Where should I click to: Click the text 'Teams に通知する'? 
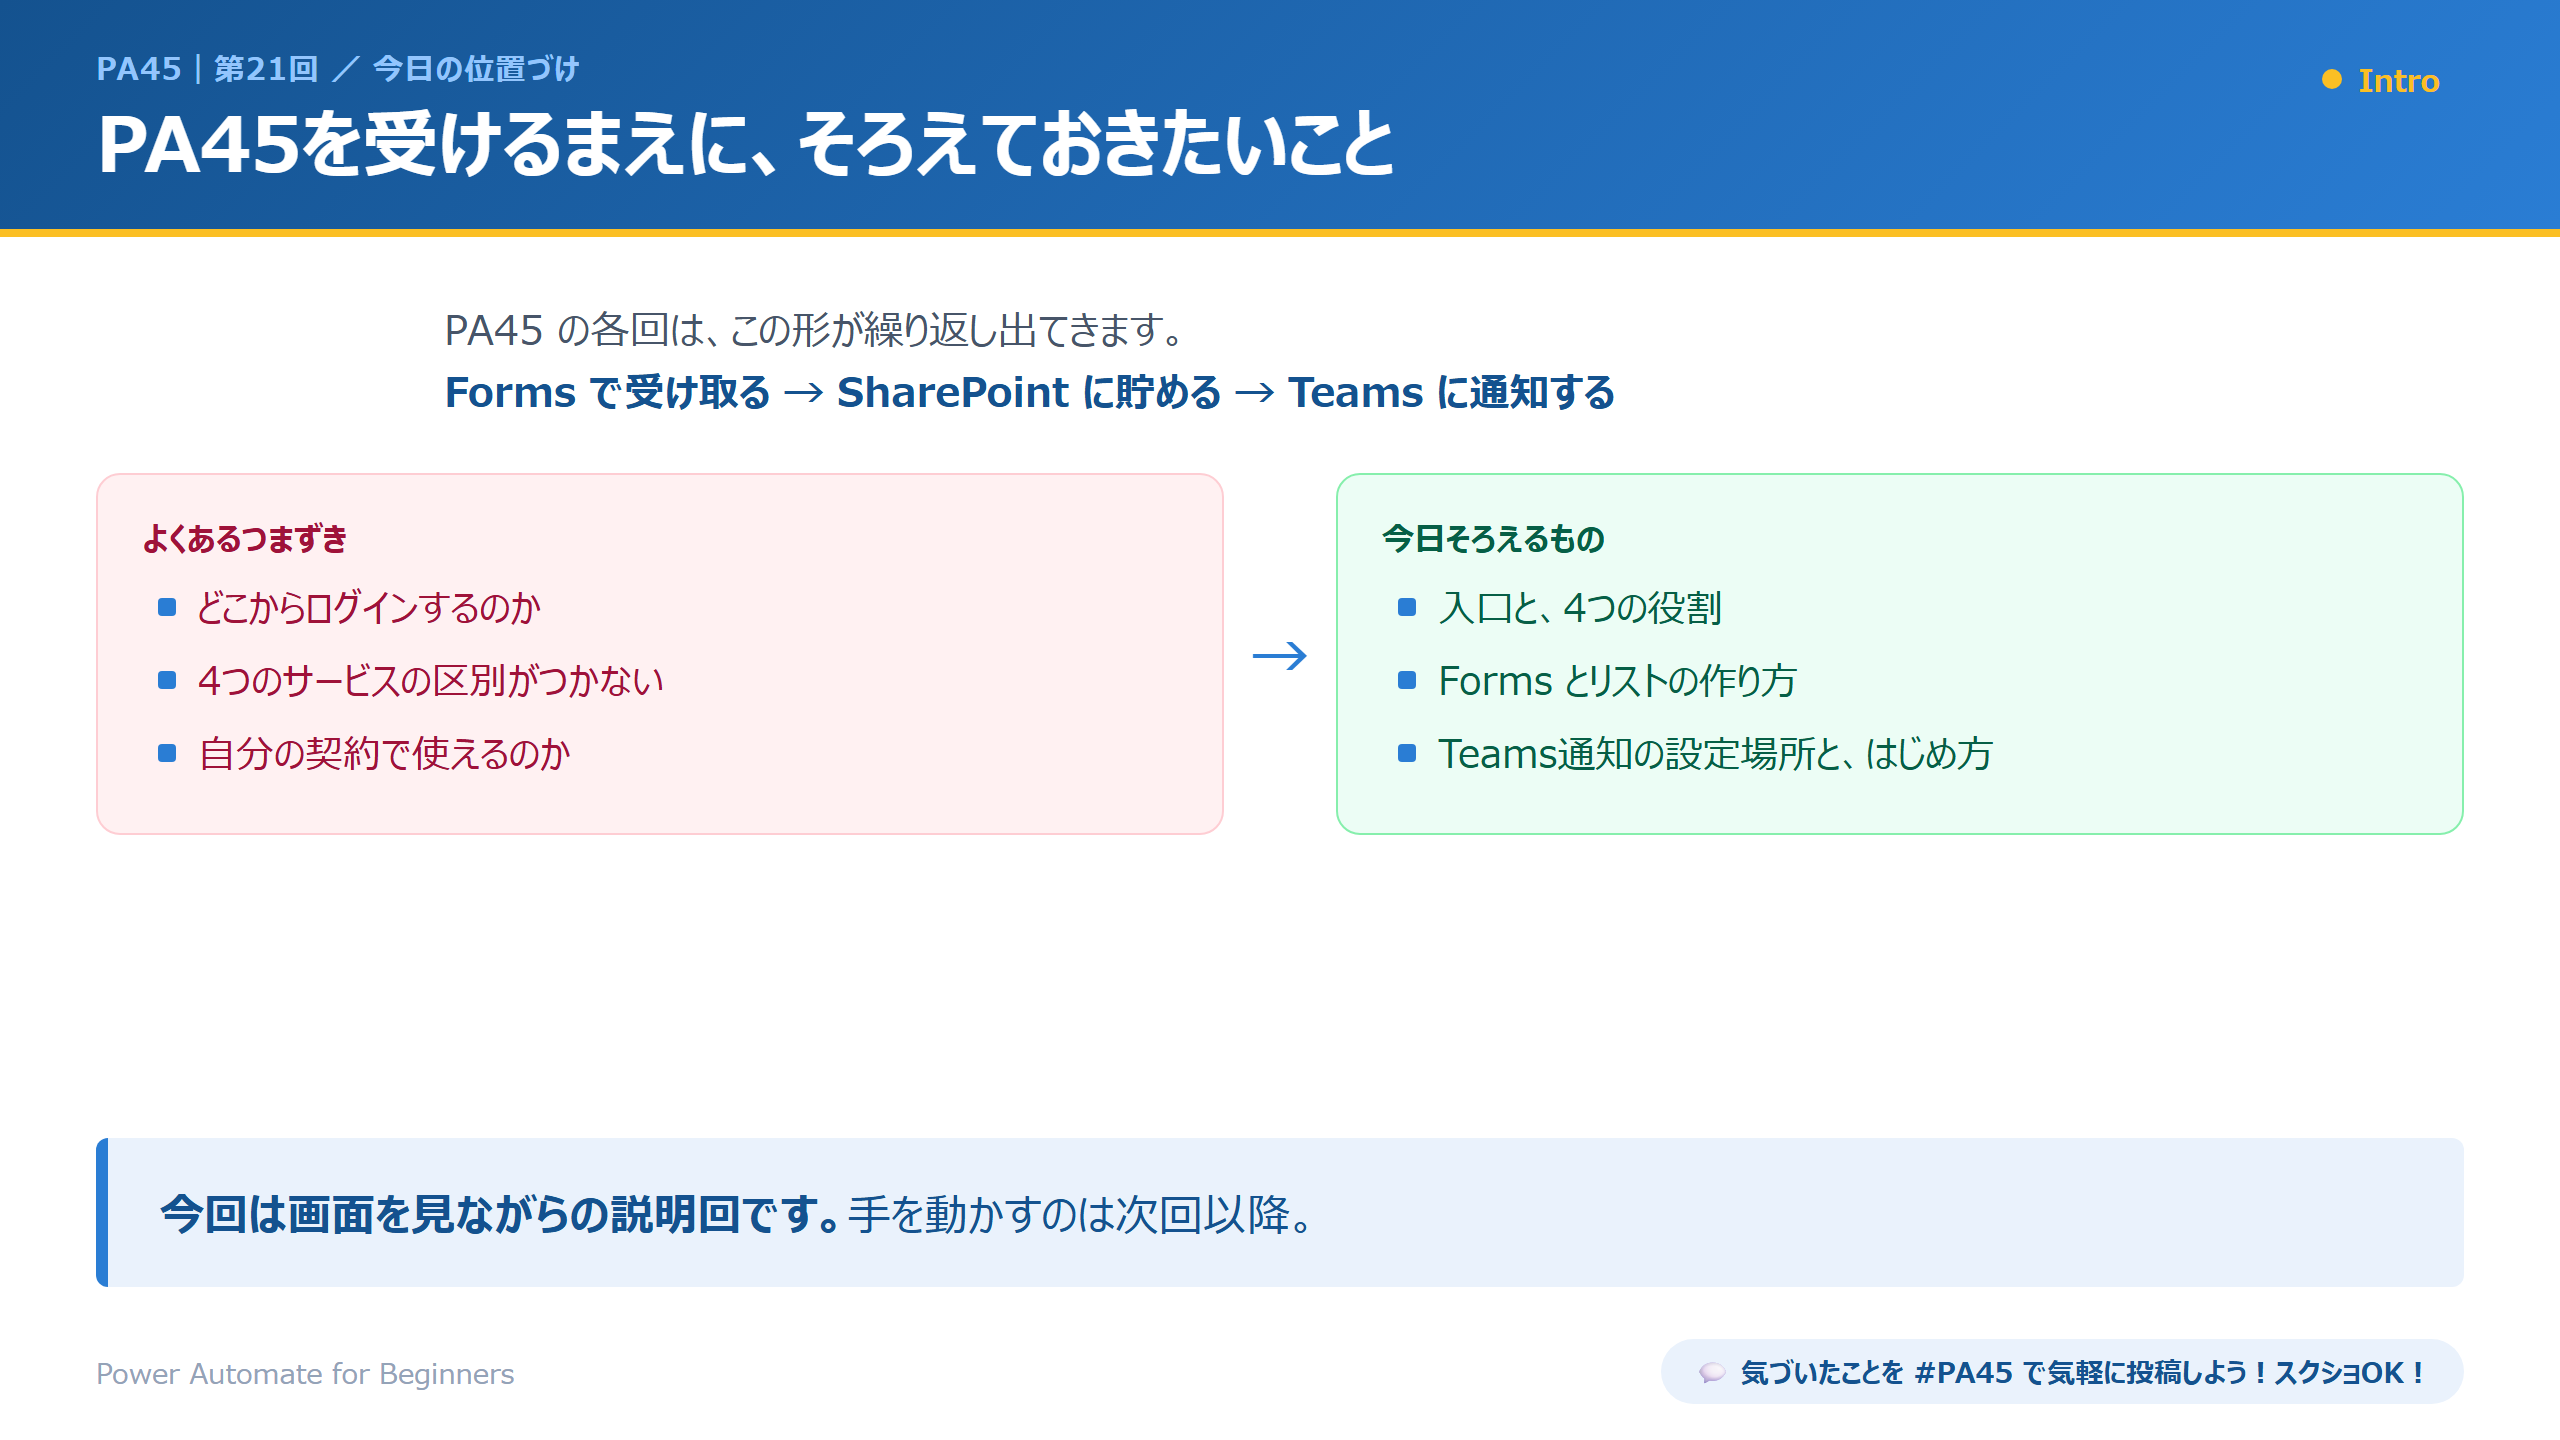tap(1451, 392)
